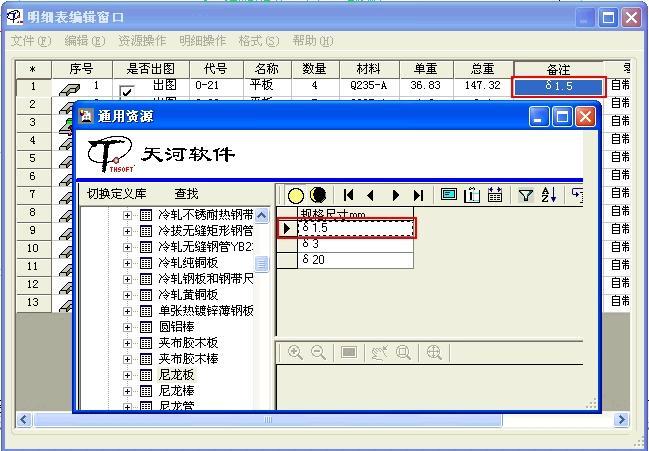The width and height of the screenshot is (649, 451).
Task: Click the 切换定义库 button
Action: (116, 194)
